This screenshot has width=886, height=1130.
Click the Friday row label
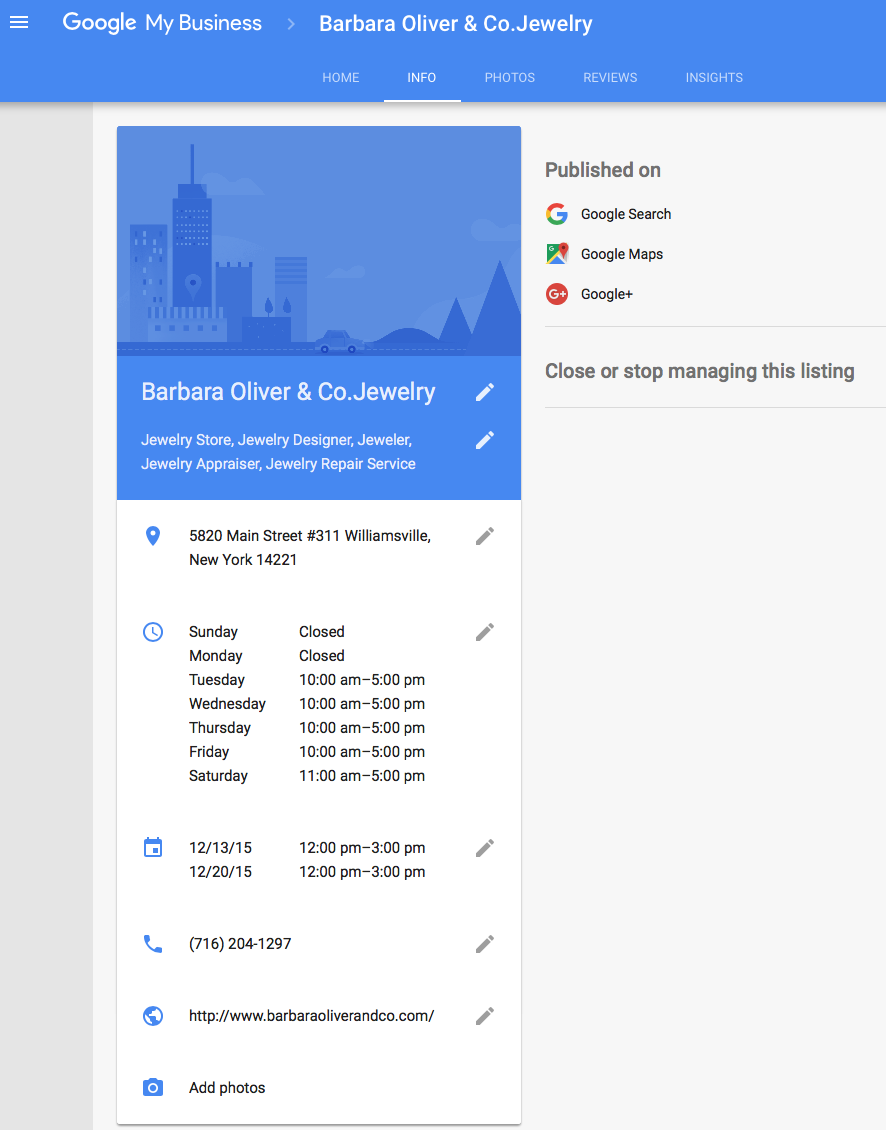coord(209,752)
